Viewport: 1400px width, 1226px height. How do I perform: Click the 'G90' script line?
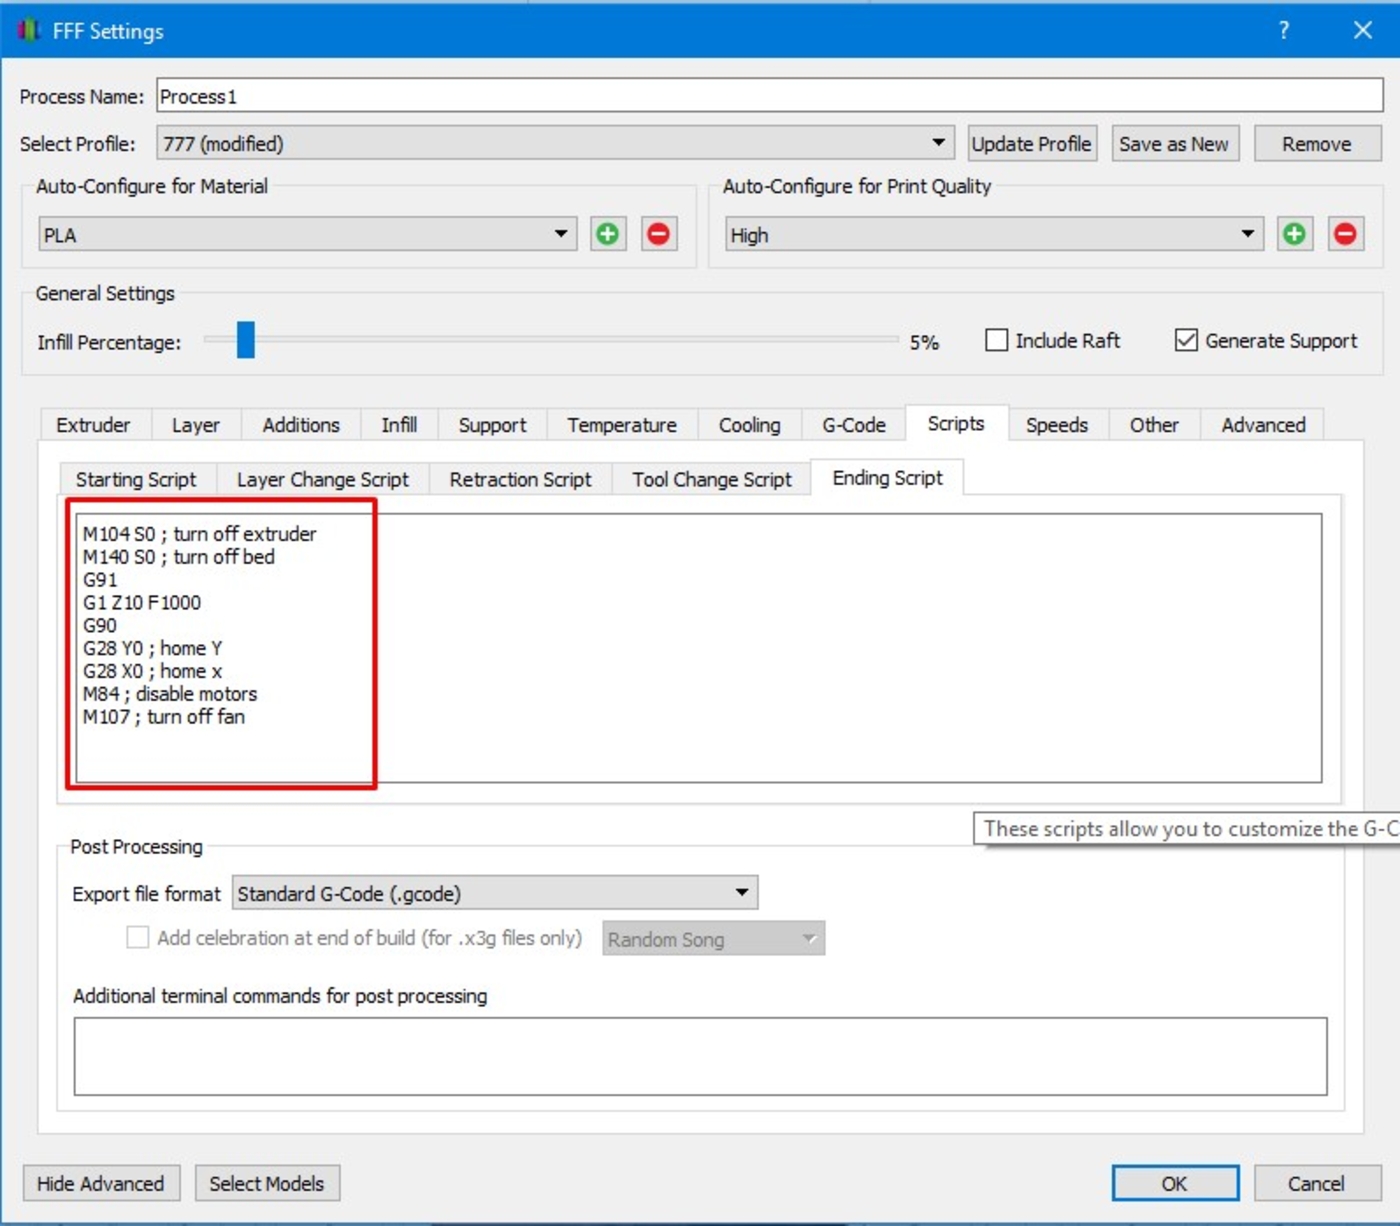[100, 626]
